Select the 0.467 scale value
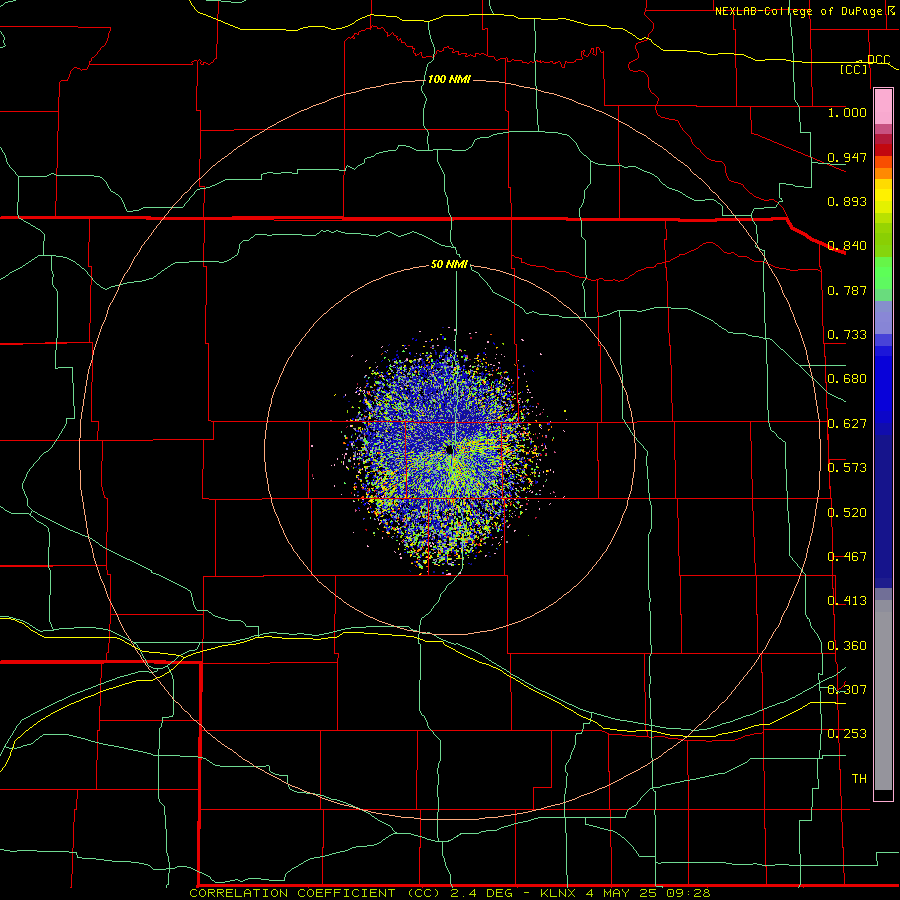The height and width of the screenshot is (900, 900). (x=847, y=557)
